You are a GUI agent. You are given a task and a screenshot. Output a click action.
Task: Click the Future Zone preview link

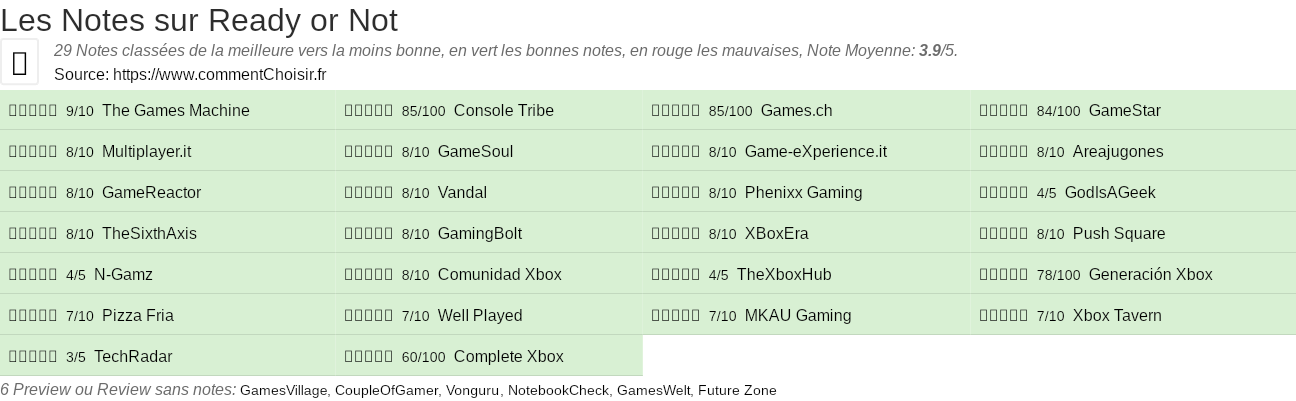pos(737,391)
